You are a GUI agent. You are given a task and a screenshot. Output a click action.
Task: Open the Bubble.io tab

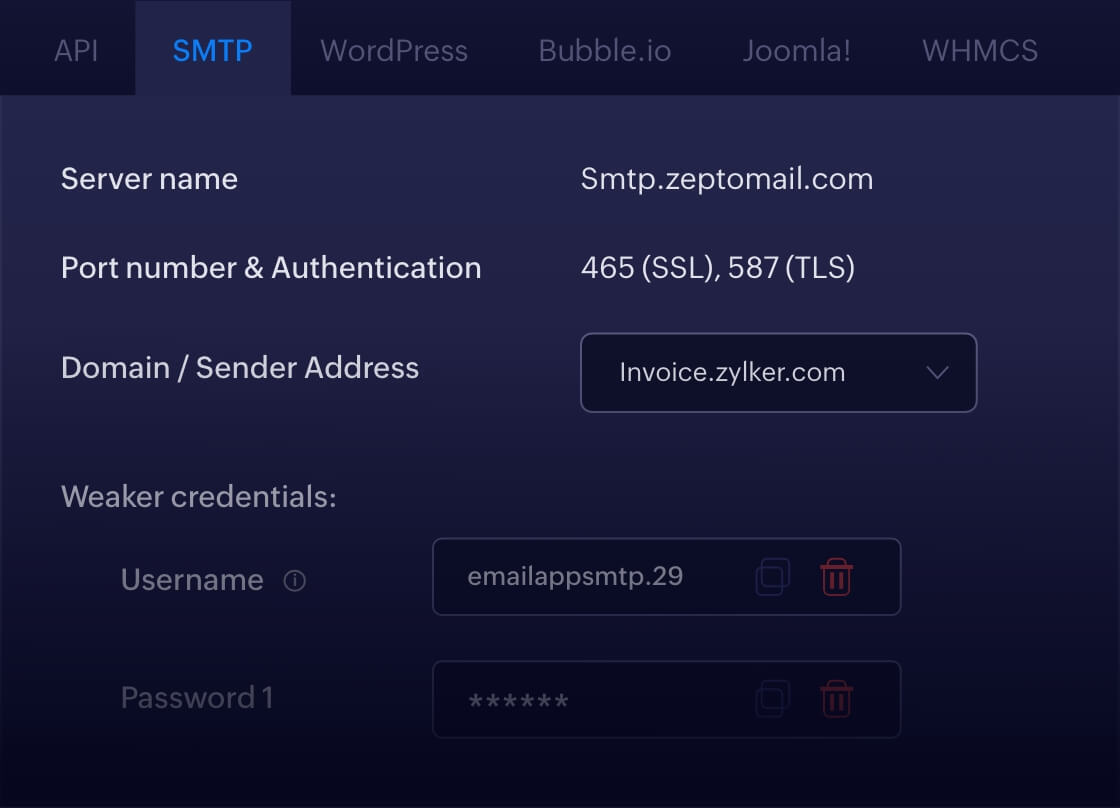tap(604, 51)
